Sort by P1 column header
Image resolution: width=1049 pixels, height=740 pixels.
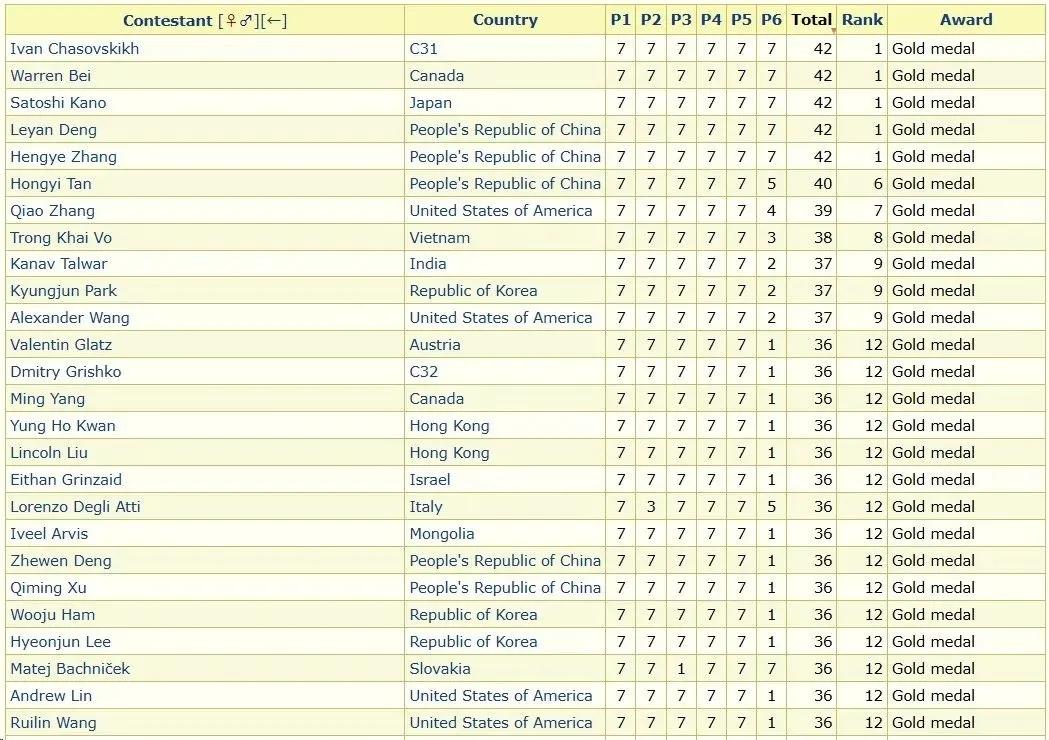pos(621,20)
